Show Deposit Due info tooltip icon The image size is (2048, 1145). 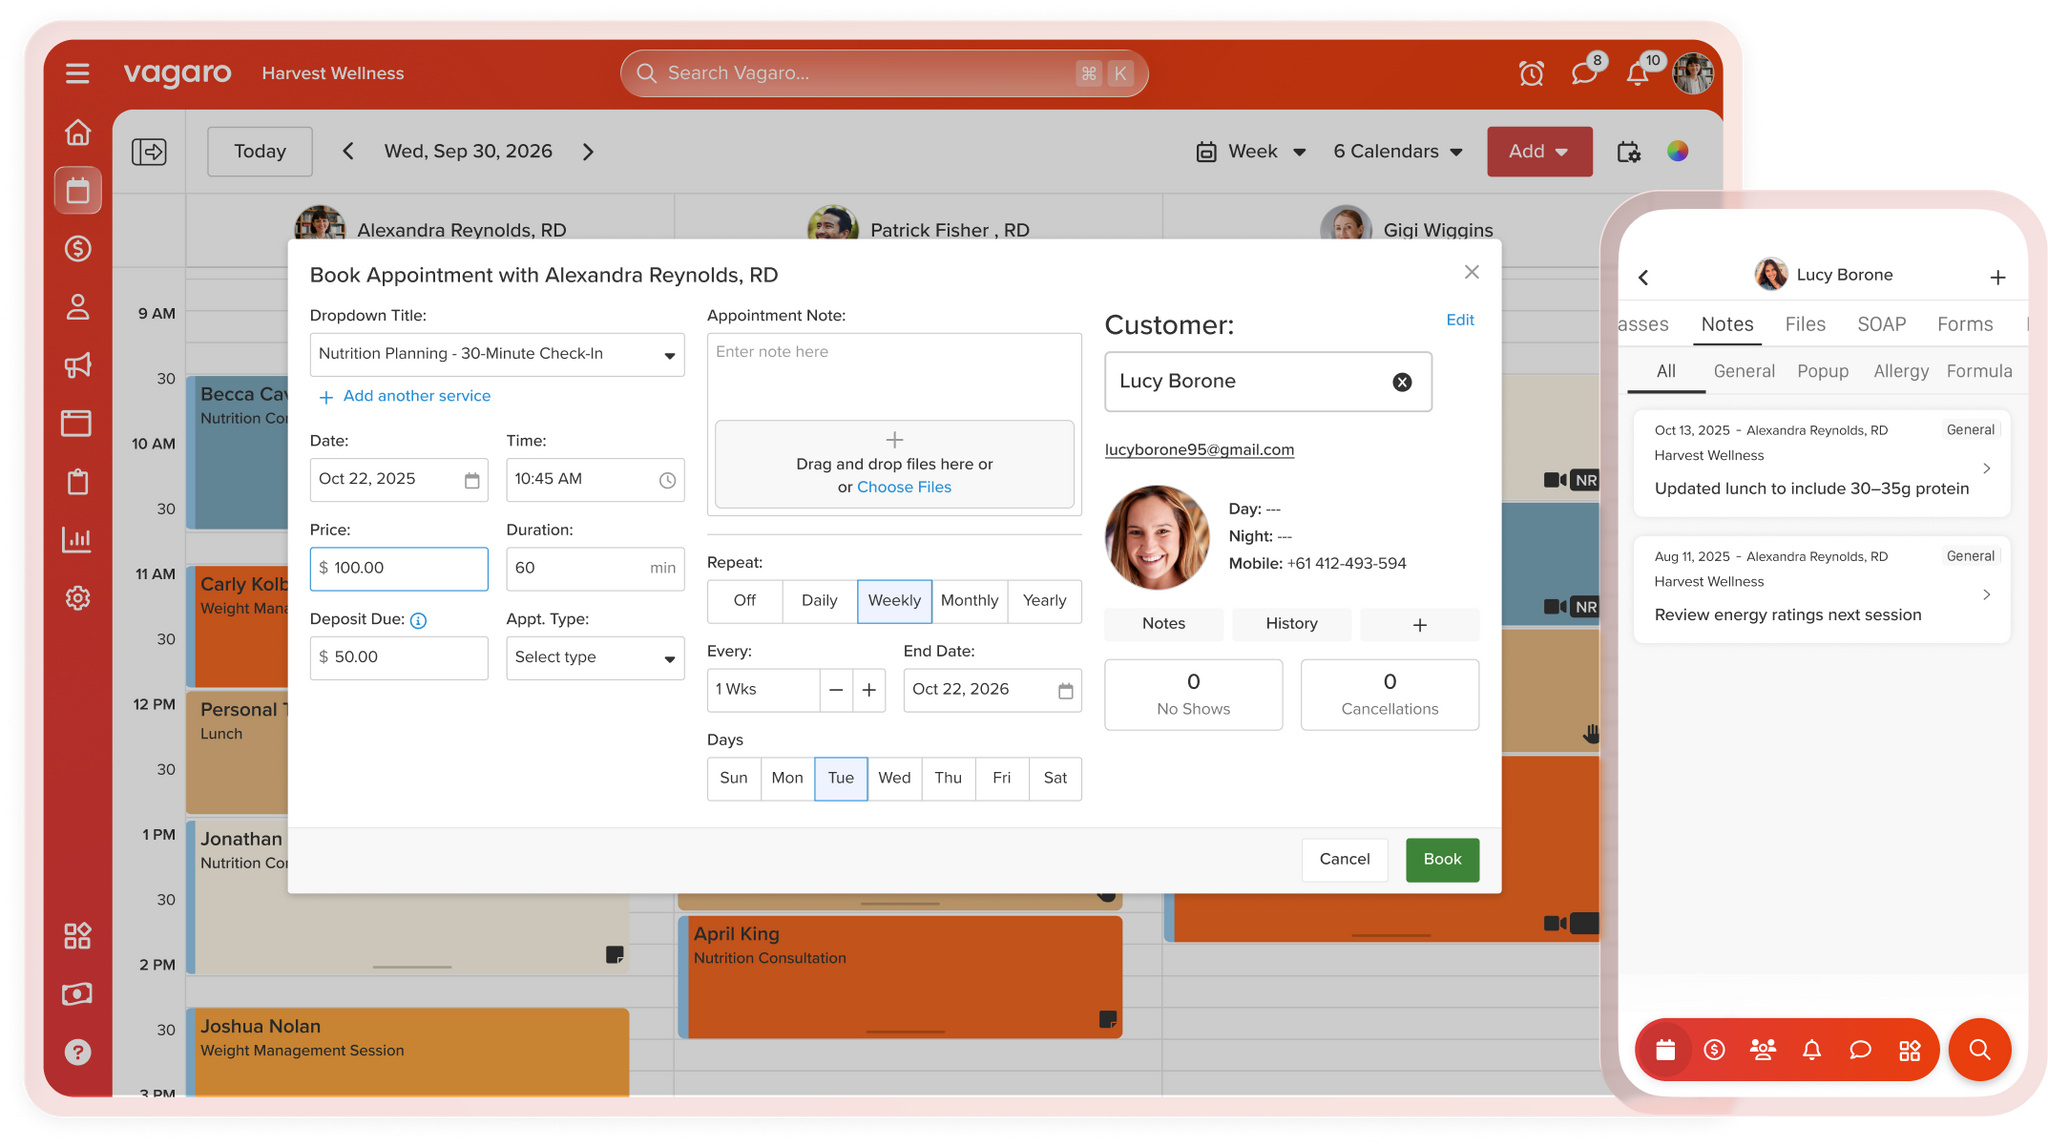pos(419,620)
